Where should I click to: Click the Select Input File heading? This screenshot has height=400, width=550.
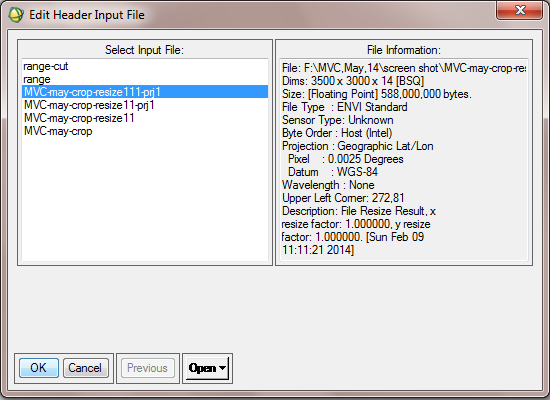tap(144, 50)
